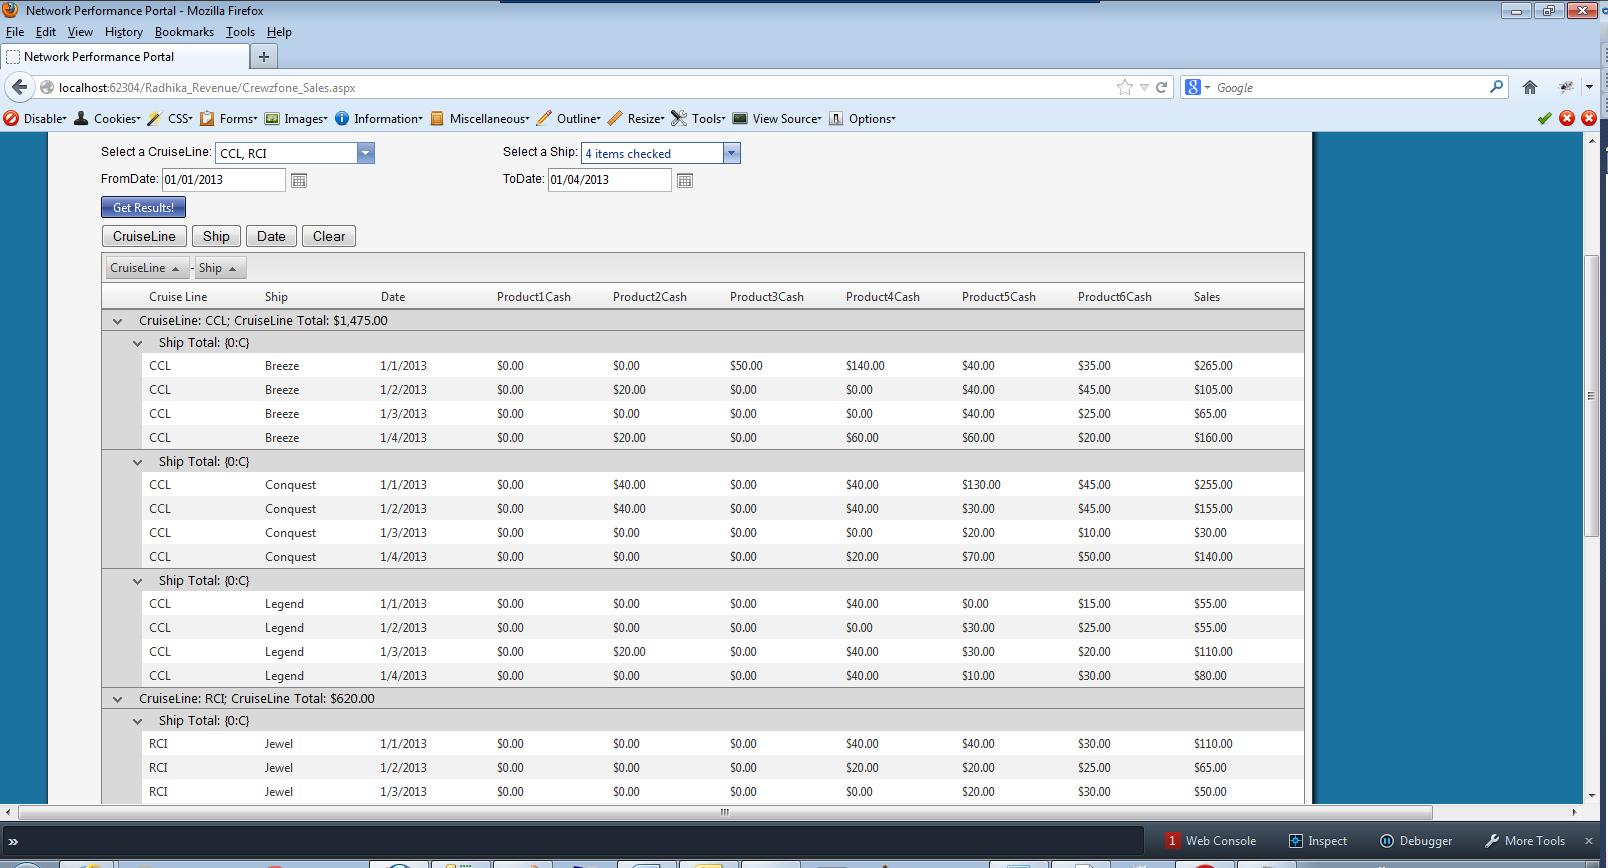Sort by Product1Cash column header
The width and height of the screenshot is (1608, 868).
pyautogui.click(x=534, y=297)
